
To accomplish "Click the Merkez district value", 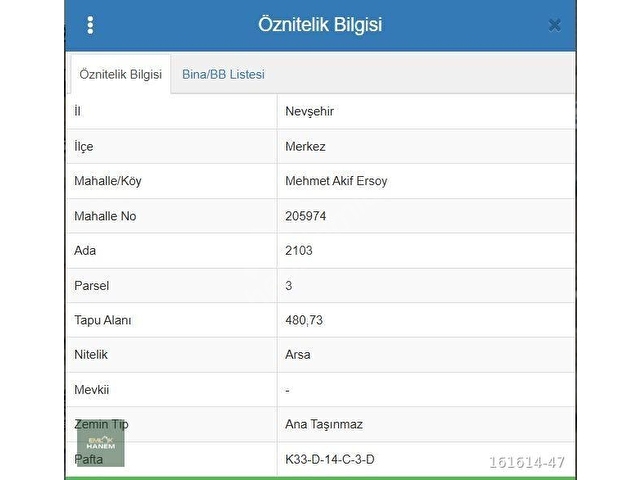I will [x=305, y=147].
